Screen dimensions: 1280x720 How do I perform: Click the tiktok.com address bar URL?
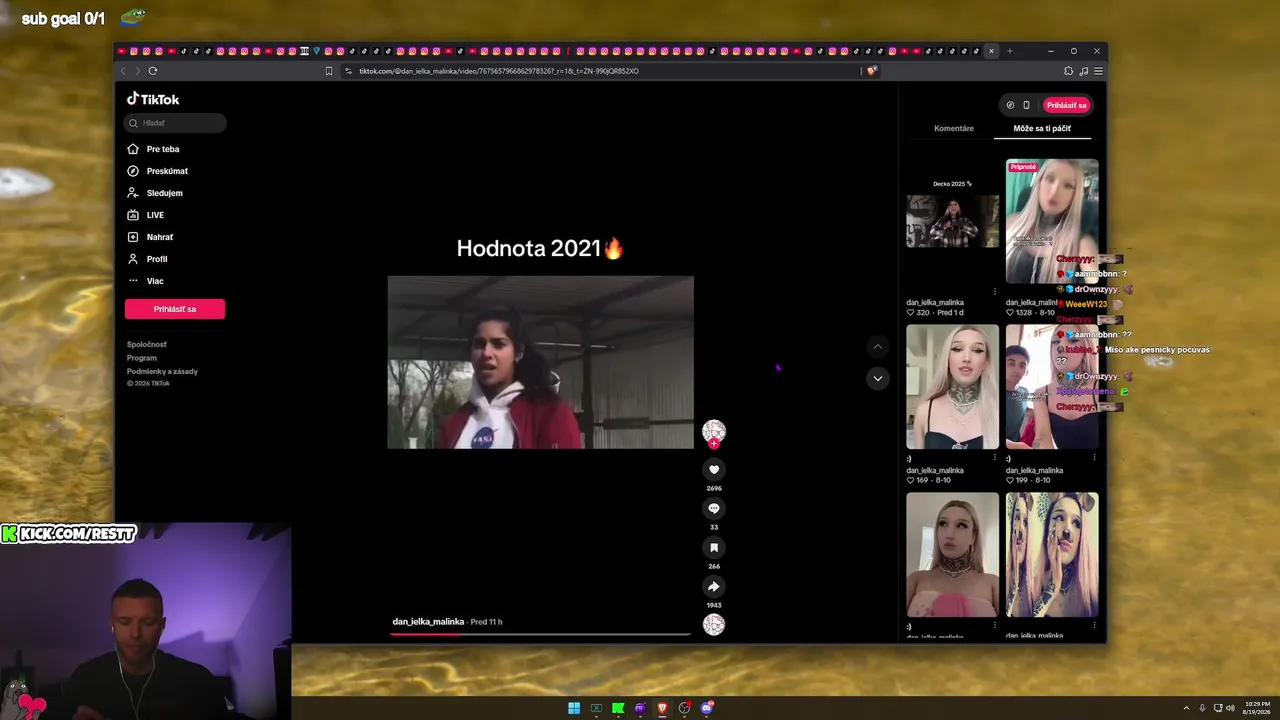(x=499, y=71)
